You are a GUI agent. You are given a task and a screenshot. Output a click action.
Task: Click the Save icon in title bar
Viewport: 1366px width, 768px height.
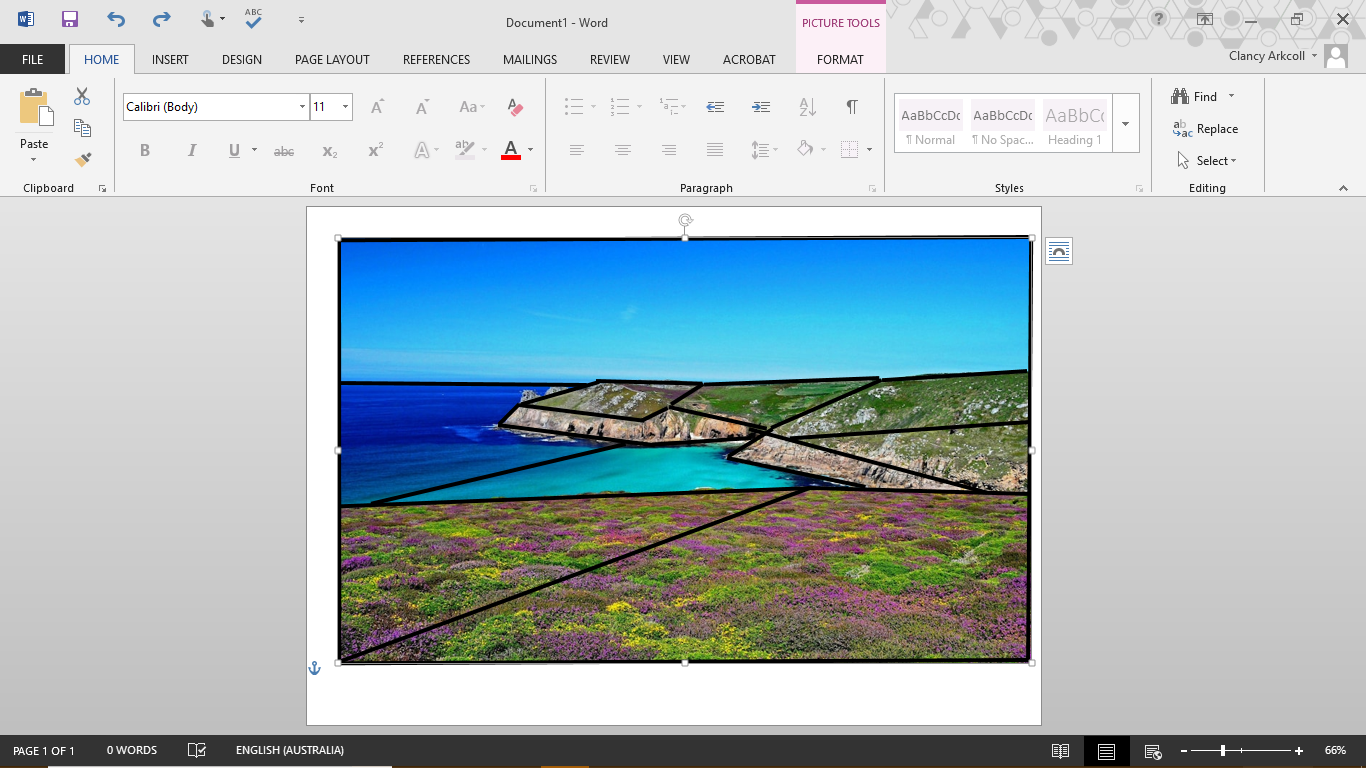tap(69, 19)
